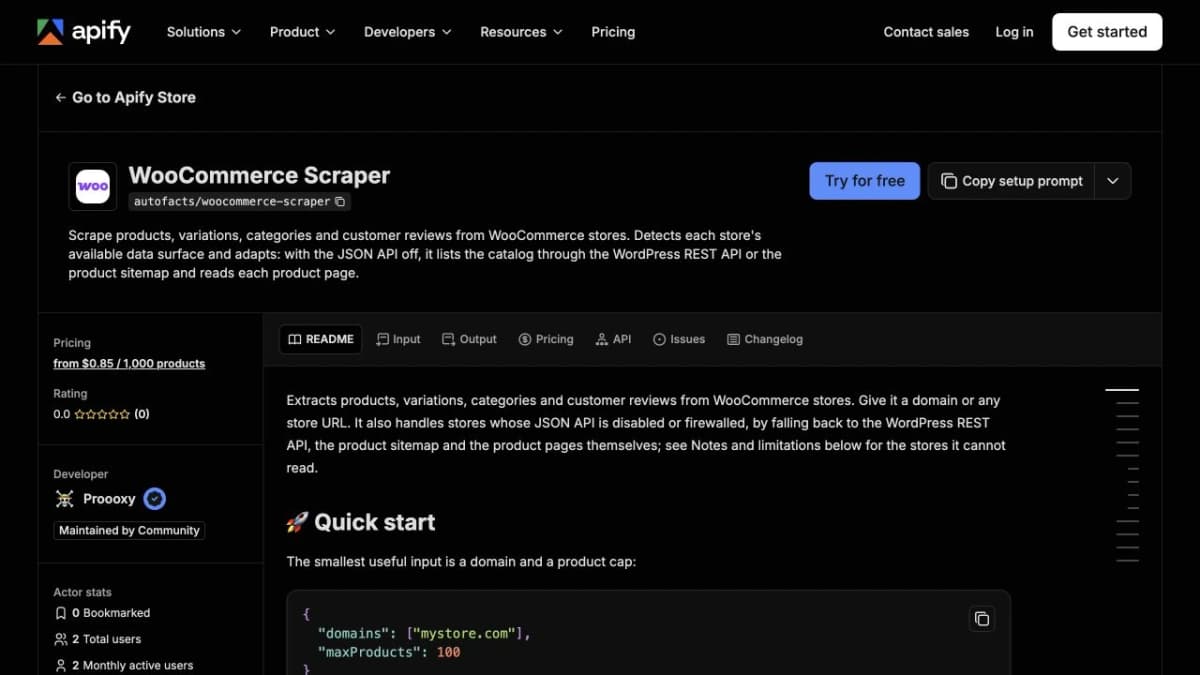The image size is (1200, 675).
Task: Click the back arrow to Apify Store
Action: click(61, 97)
